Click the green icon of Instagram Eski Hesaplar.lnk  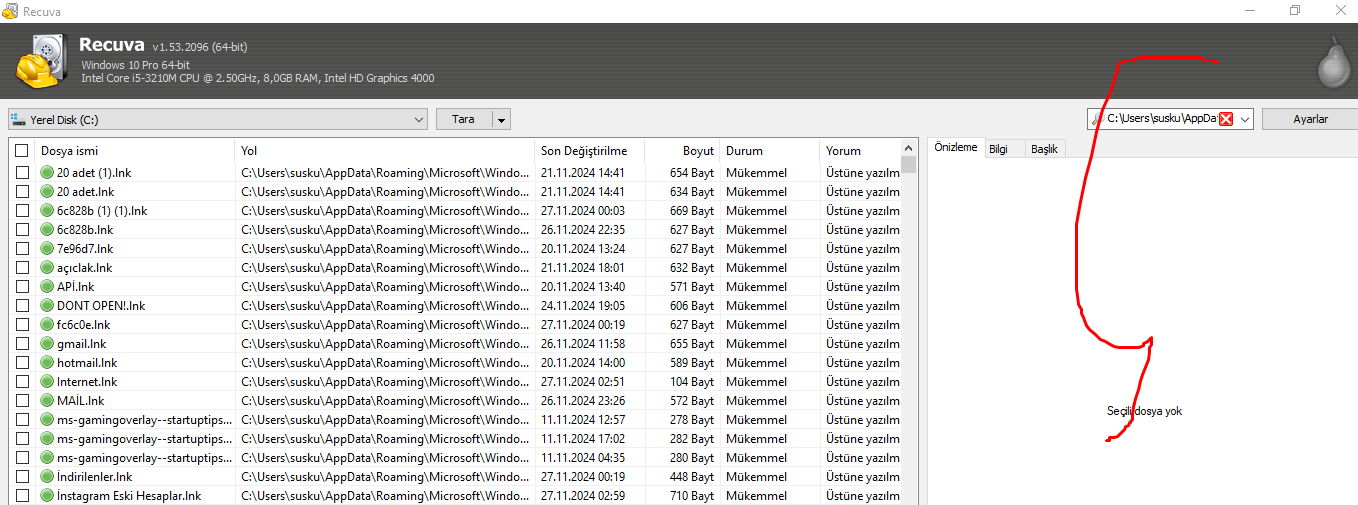(x=47, y=496)
